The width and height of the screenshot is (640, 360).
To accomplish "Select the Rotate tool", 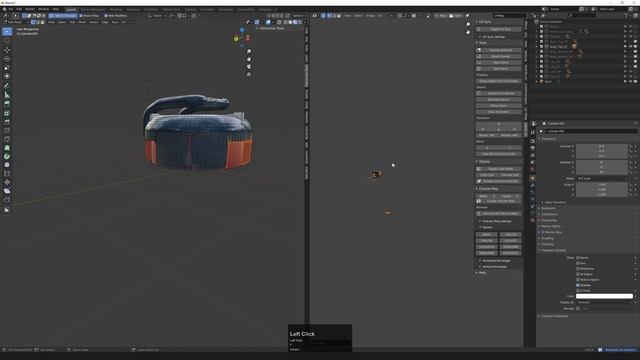I will 7,59.
